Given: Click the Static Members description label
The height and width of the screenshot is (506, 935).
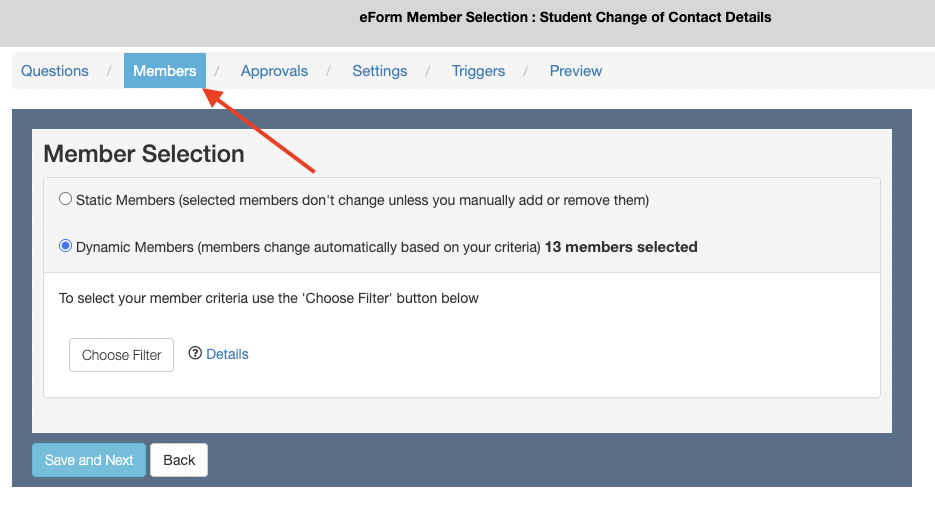Looking at the screenshot, I should tap(362, 200).
